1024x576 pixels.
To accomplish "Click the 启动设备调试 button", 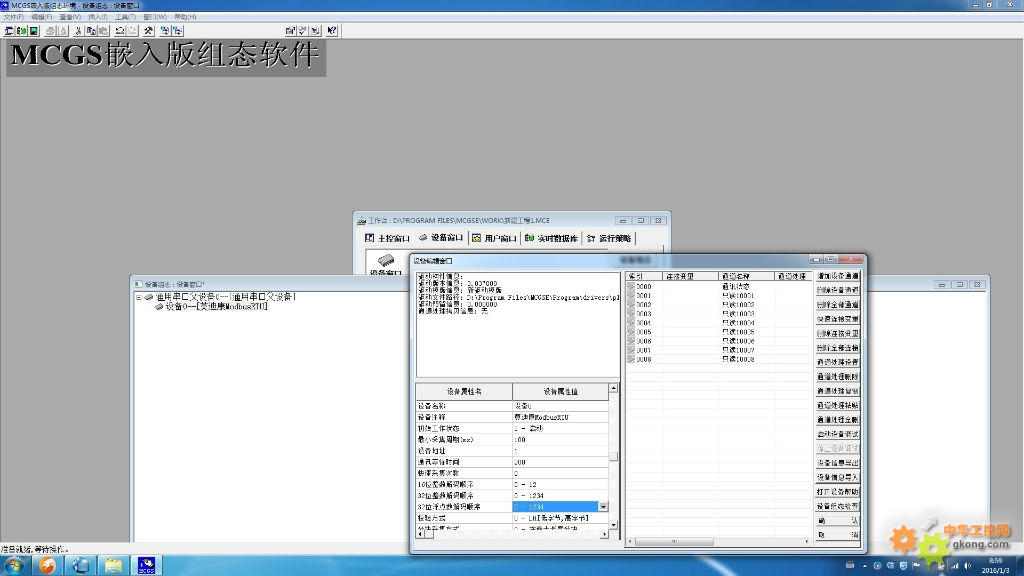I will tap(838, 434).
